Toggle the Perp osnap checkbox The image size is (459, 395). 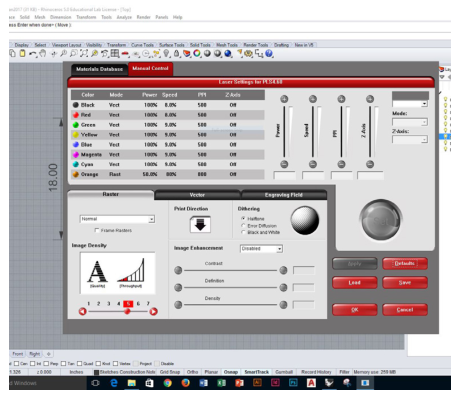click(x=46, y=363)
